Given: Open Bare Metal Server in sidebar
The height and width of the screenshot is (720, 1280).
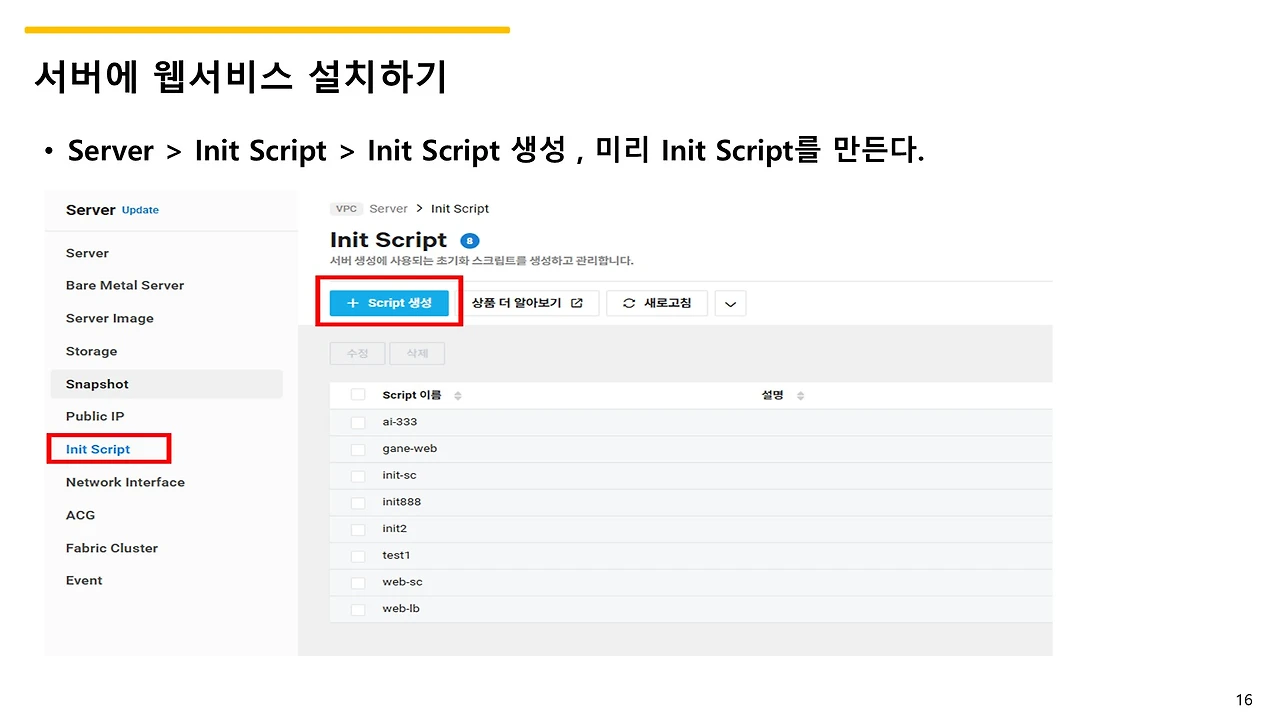Looking at the screenshot, I should point(125,285).
